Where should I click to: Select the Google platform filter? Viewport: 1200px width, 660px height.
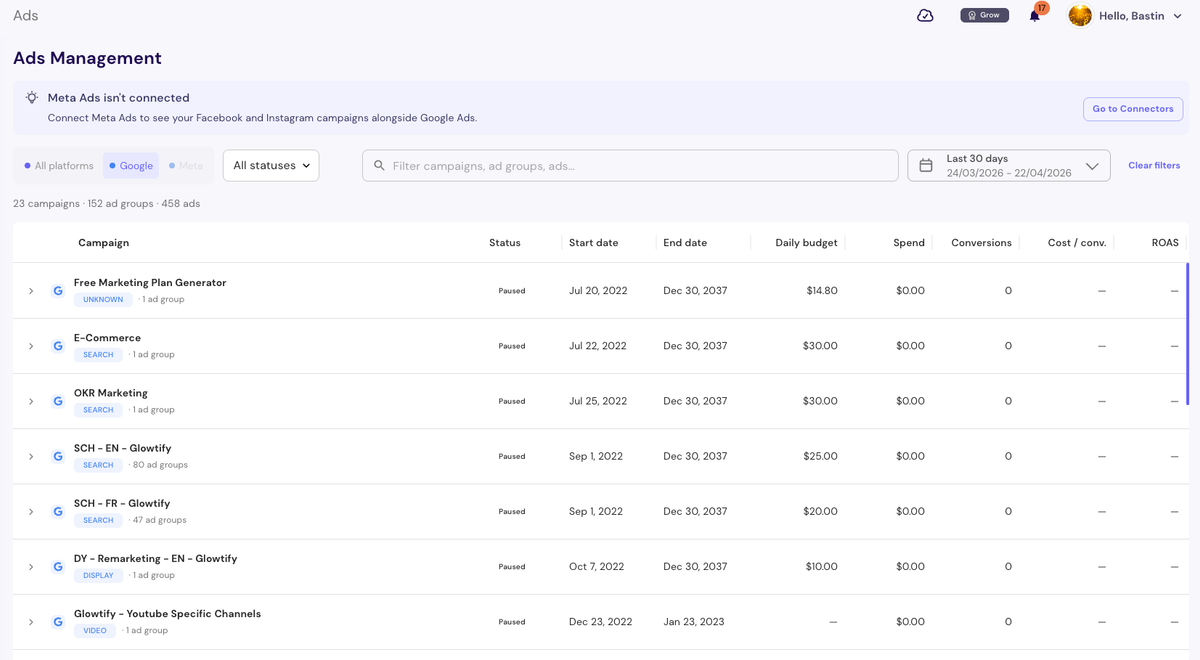131,166
